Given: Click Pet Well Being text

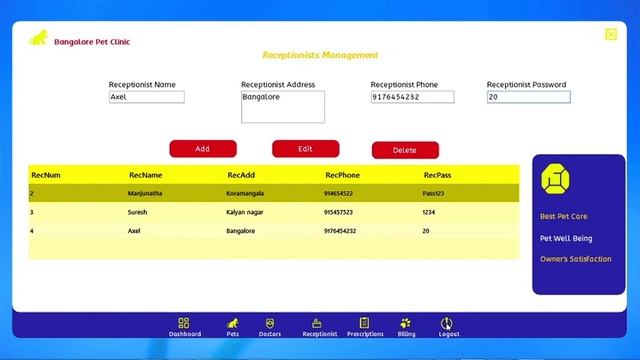Looking at the screenshot, I should (566, 238).
